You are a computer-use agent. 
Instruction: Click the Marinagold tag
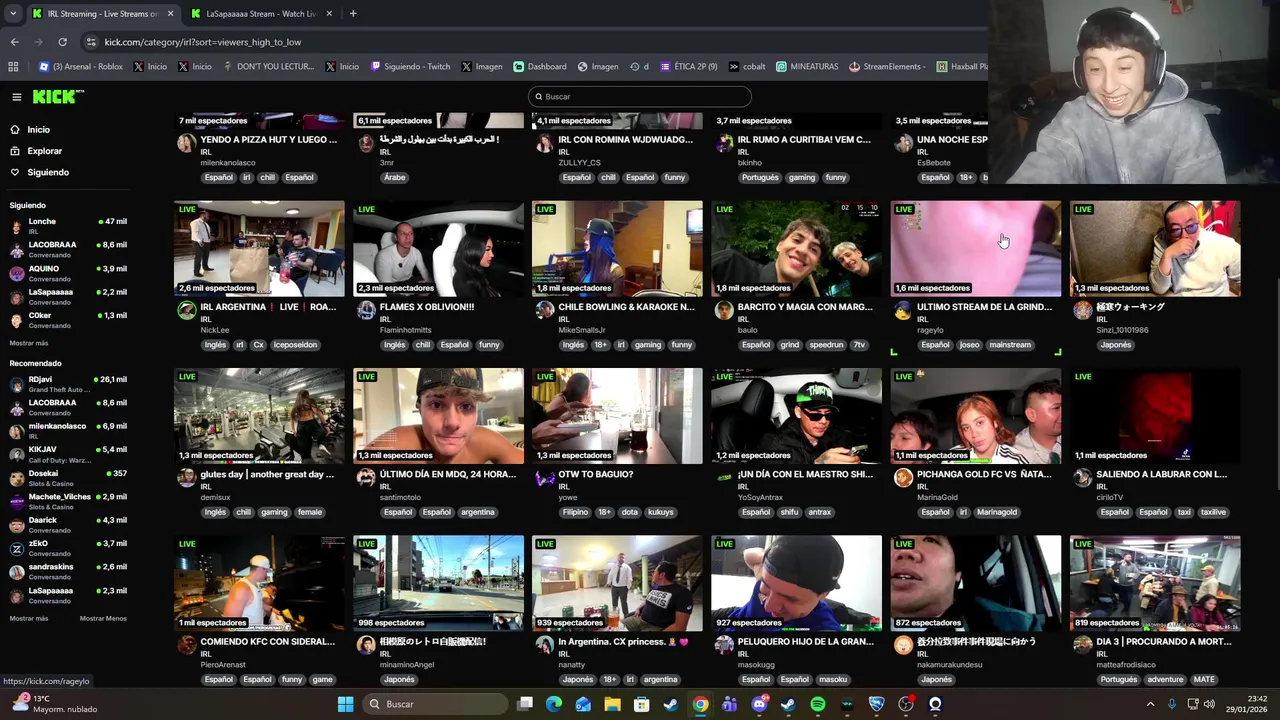pyautogui.click(x=997, y=512)
